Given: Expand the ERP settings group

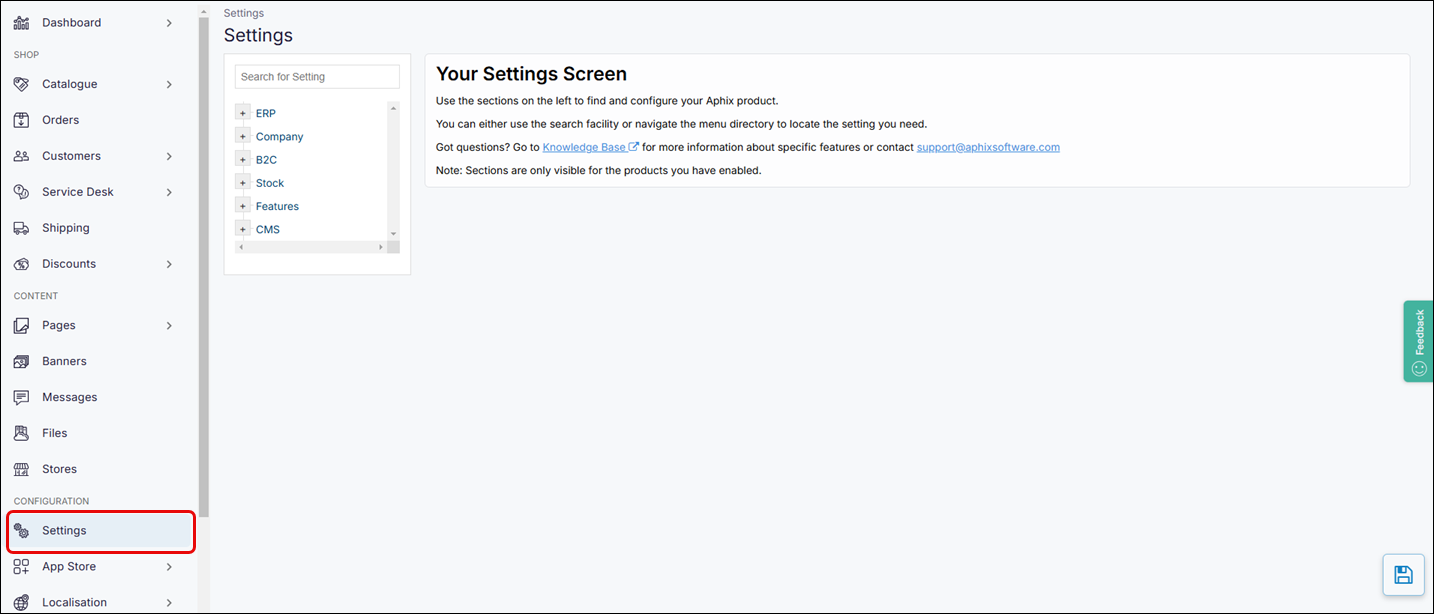Looking at the screenshot, I should 242,112.
